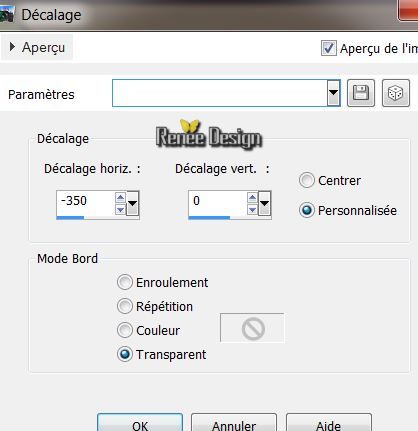The height and width of the screenshot is (431, 418).
Task: Click in the Décalage horiz. value field
Action: (85, 201)
